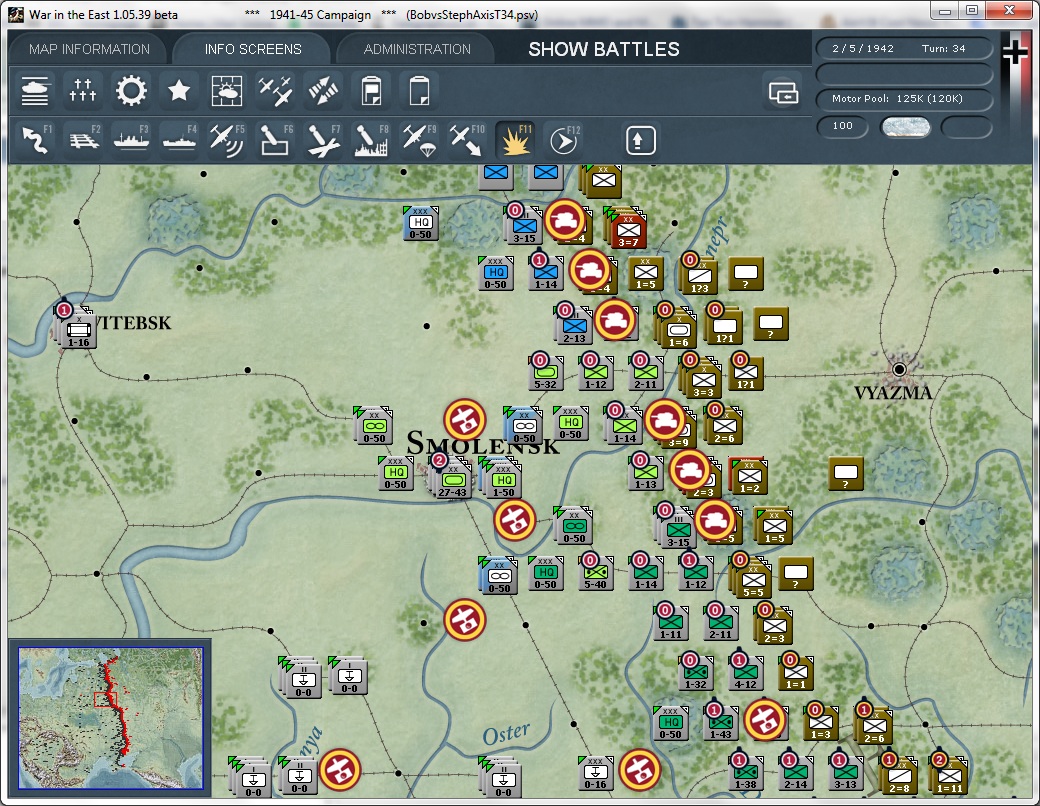The width and height of the screenshot is (1040, 806).
Task: Select the 3-13 unit counter
Action: coord(845,773)
